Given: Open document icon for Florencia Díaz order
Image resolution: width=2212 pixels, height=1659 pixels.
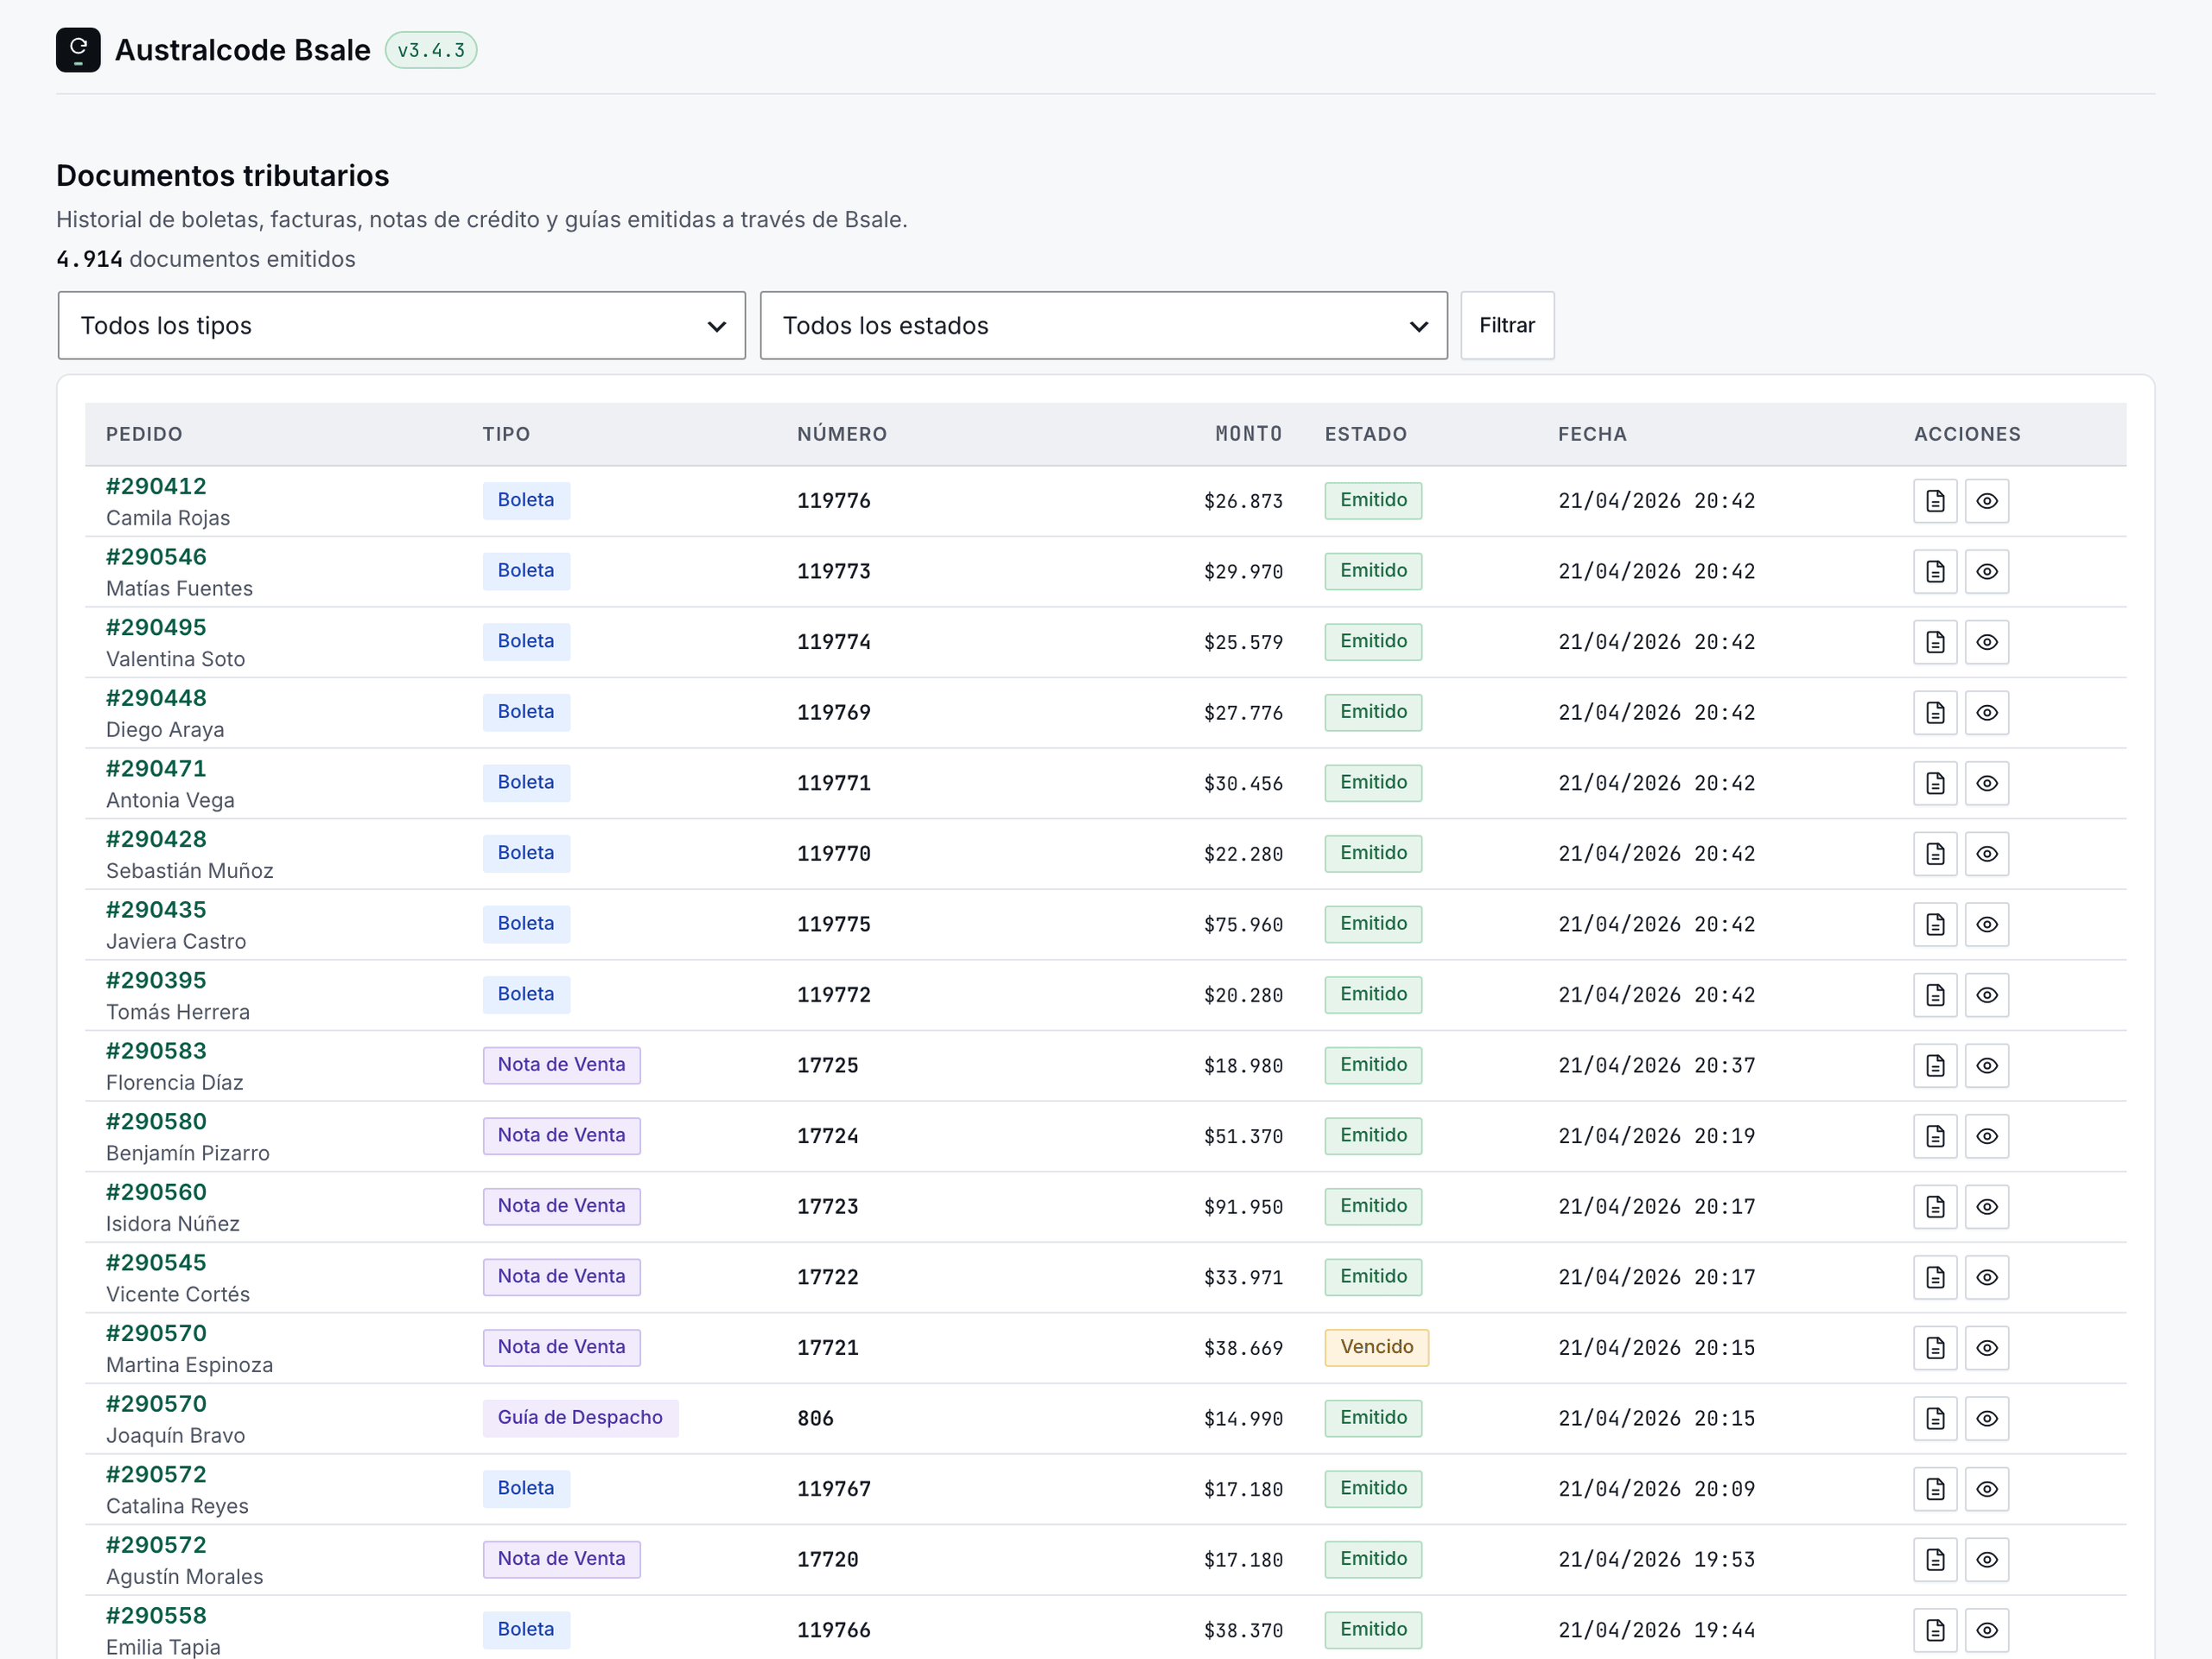Looking at the screenshot, I should tap(1935, 1065).
